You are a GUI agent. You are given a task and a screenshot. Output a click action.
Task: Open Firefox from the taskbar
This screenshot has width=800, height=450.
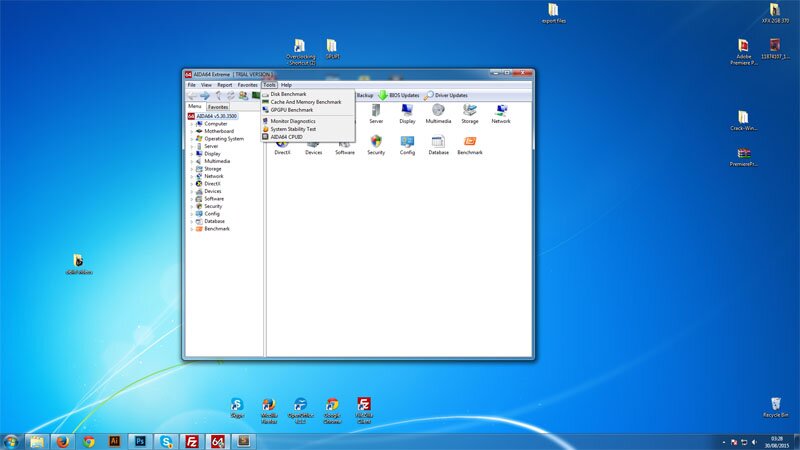[63, 441]
